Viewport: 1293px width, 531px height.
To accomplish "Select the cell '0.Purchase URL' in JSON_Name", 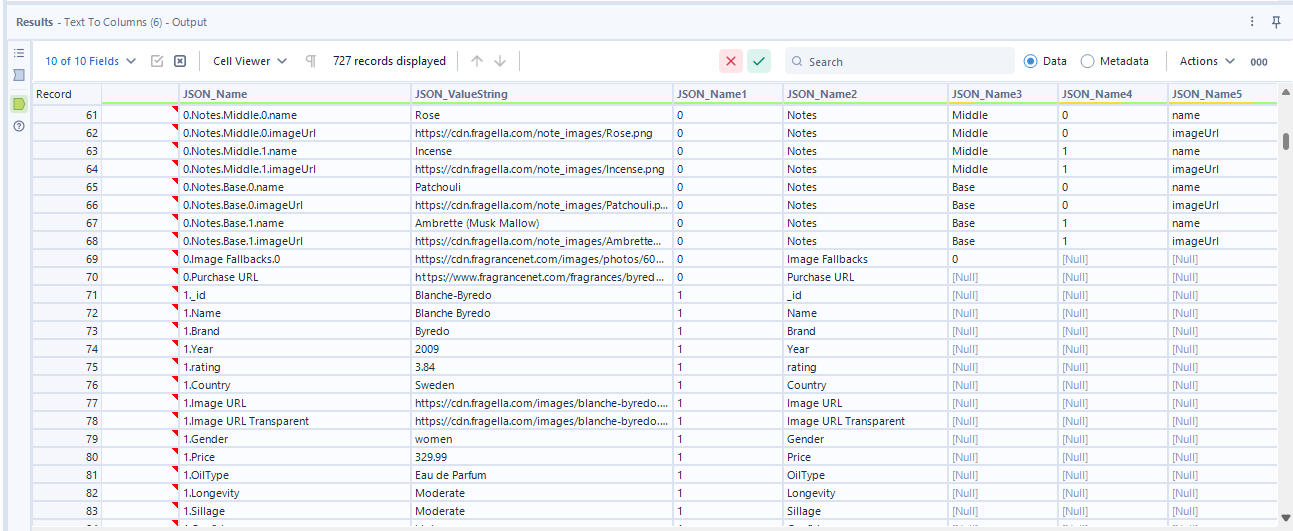I will pos(295,277).
